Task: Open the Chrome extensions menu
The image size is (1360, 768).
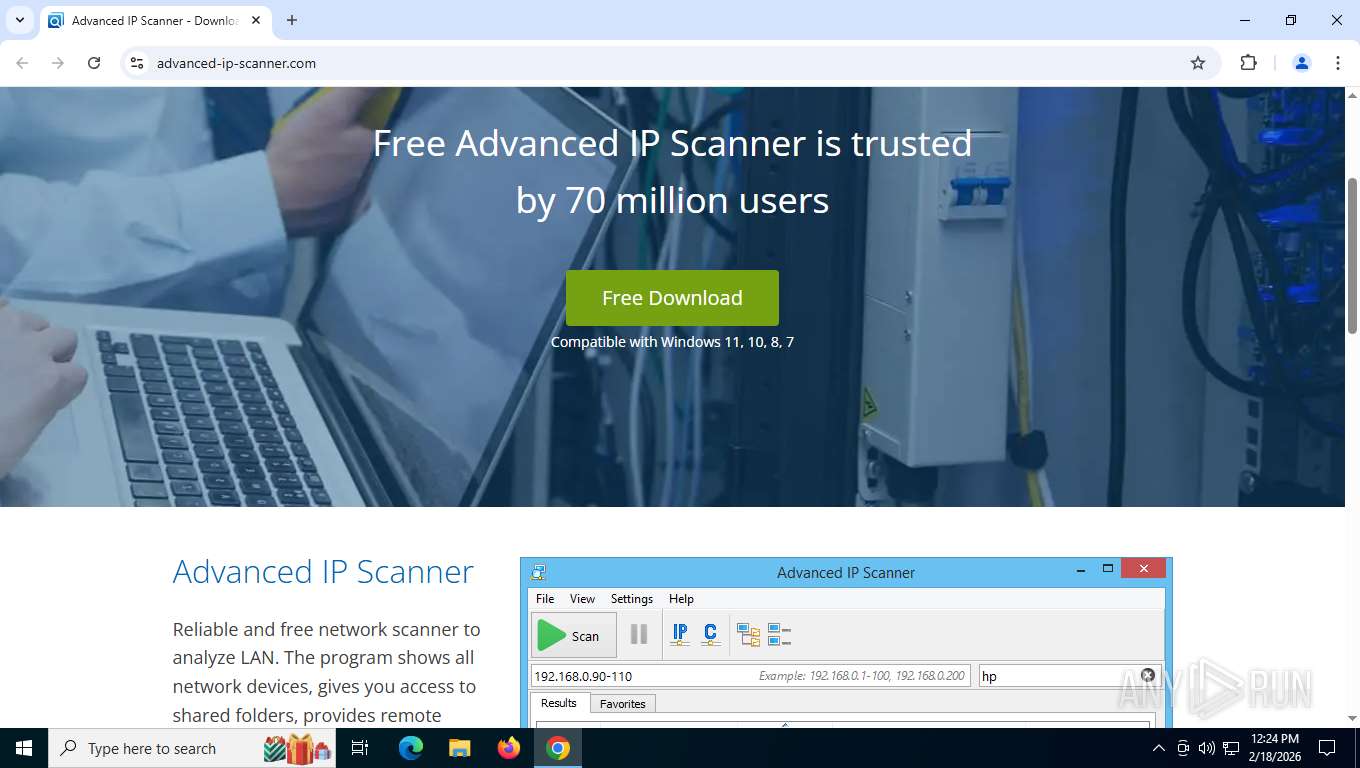Action: pyautogui.click(x=1248, y=63)
